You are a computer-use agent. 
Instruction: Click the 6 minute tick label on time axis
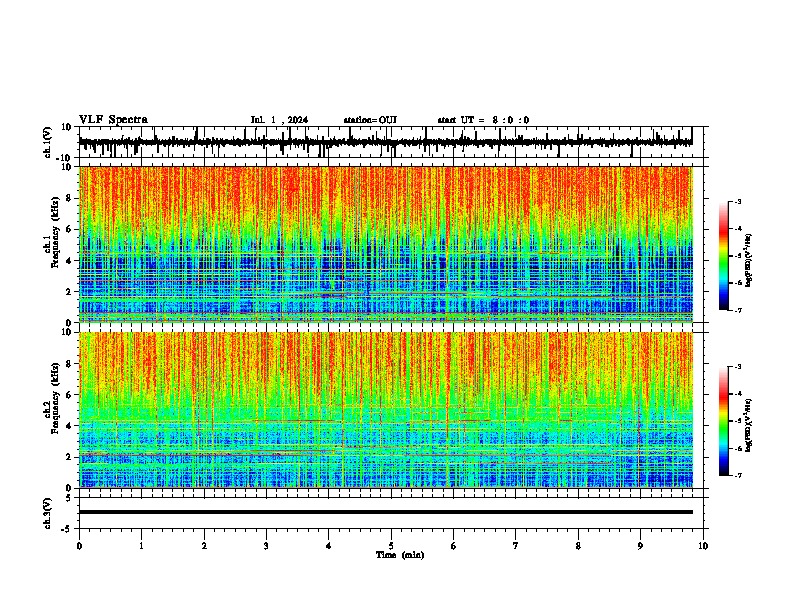coord(454,546)
